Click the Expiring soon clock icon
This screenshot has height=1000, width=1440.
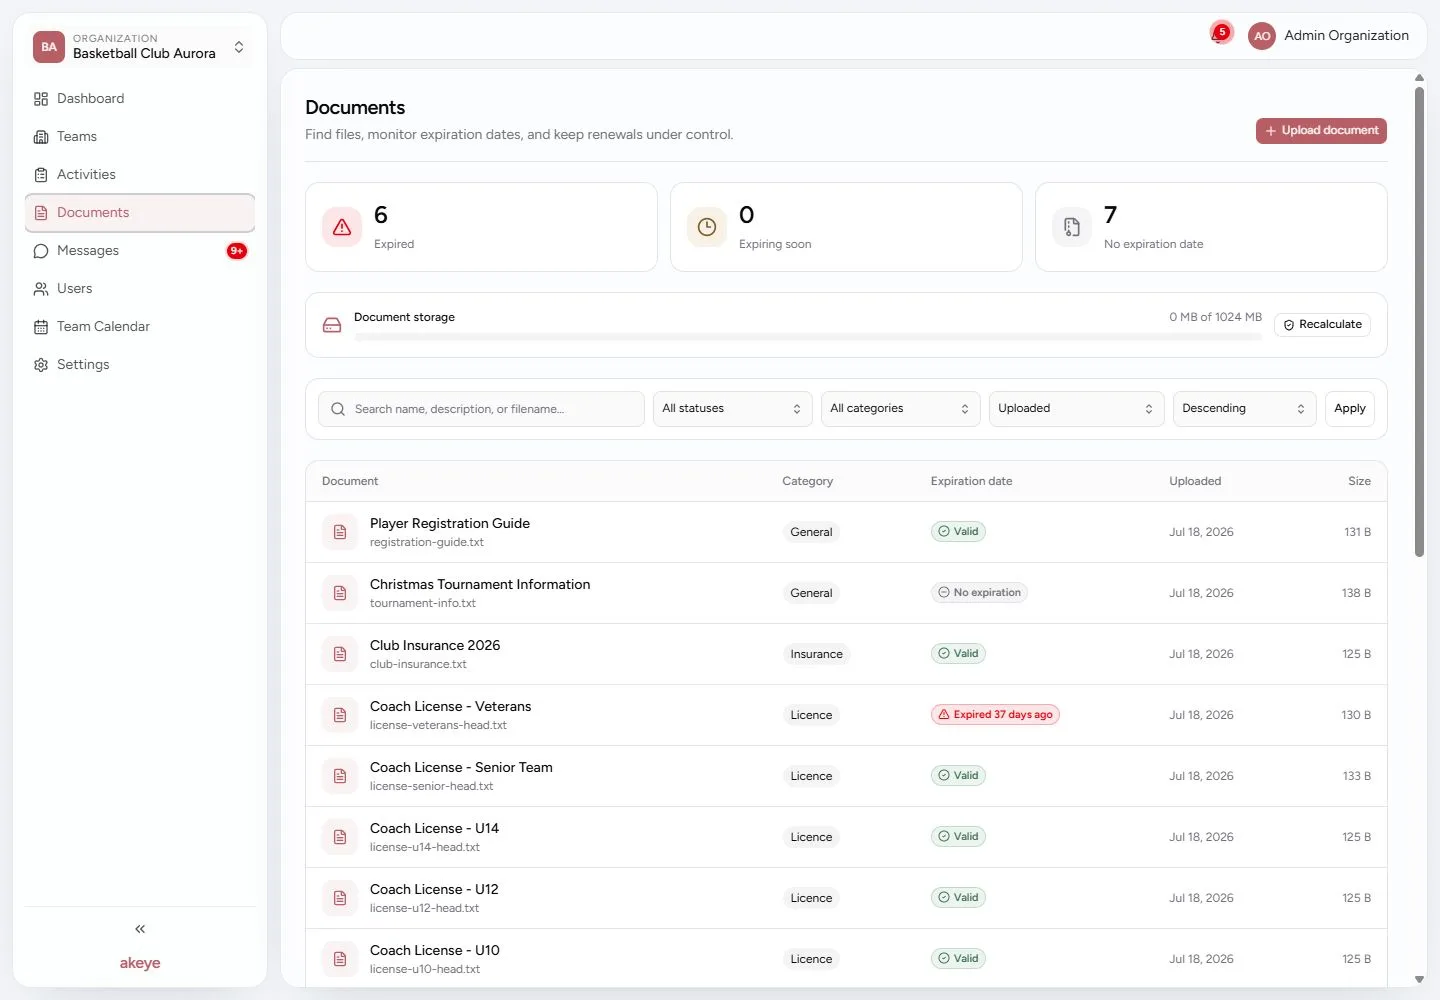click(707, 227)
